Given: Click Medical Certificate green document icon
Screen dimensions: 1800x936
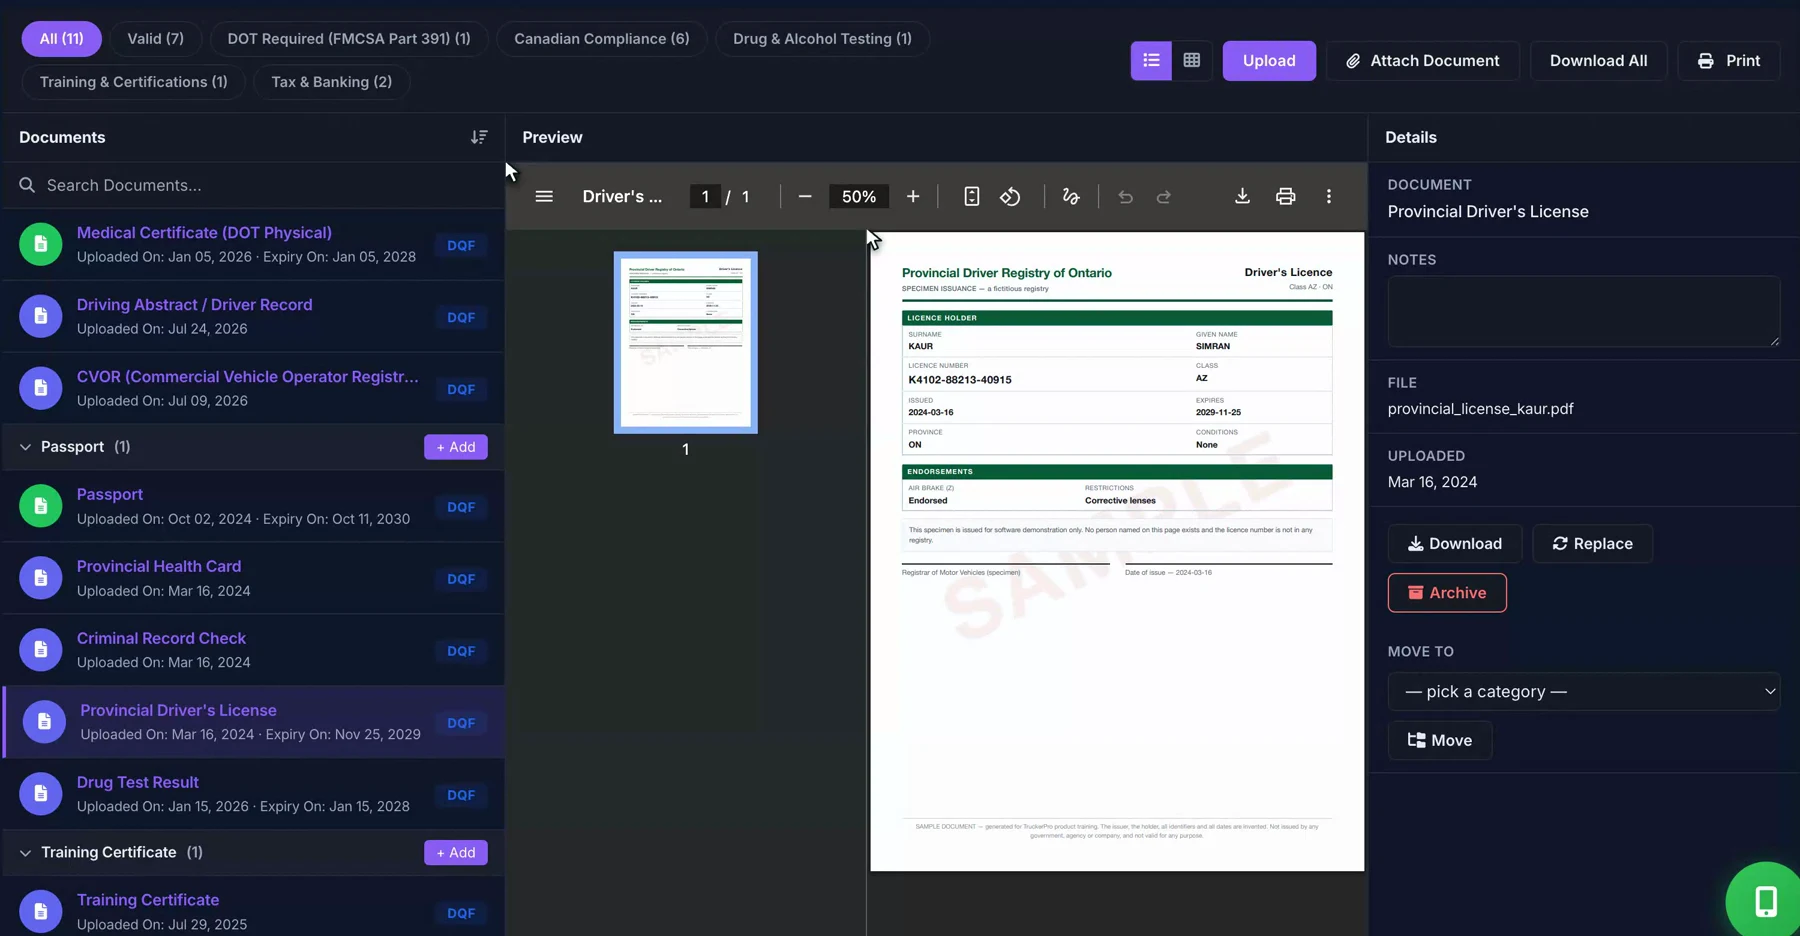Looking at the screenshot, I should click(41, 244).
